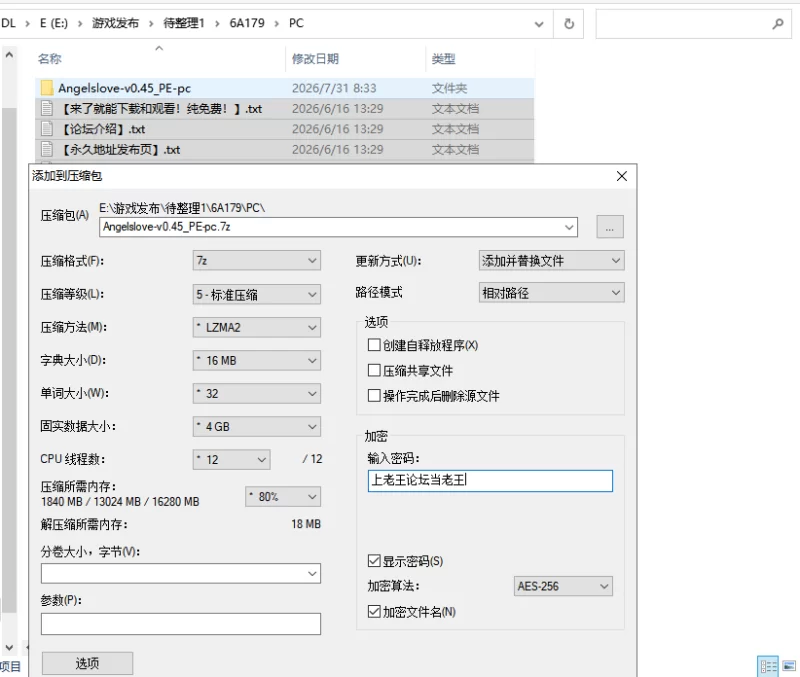Expand the chevron after 6A179 in breadcrumb

pyautogui.click(x=277, y=23)
